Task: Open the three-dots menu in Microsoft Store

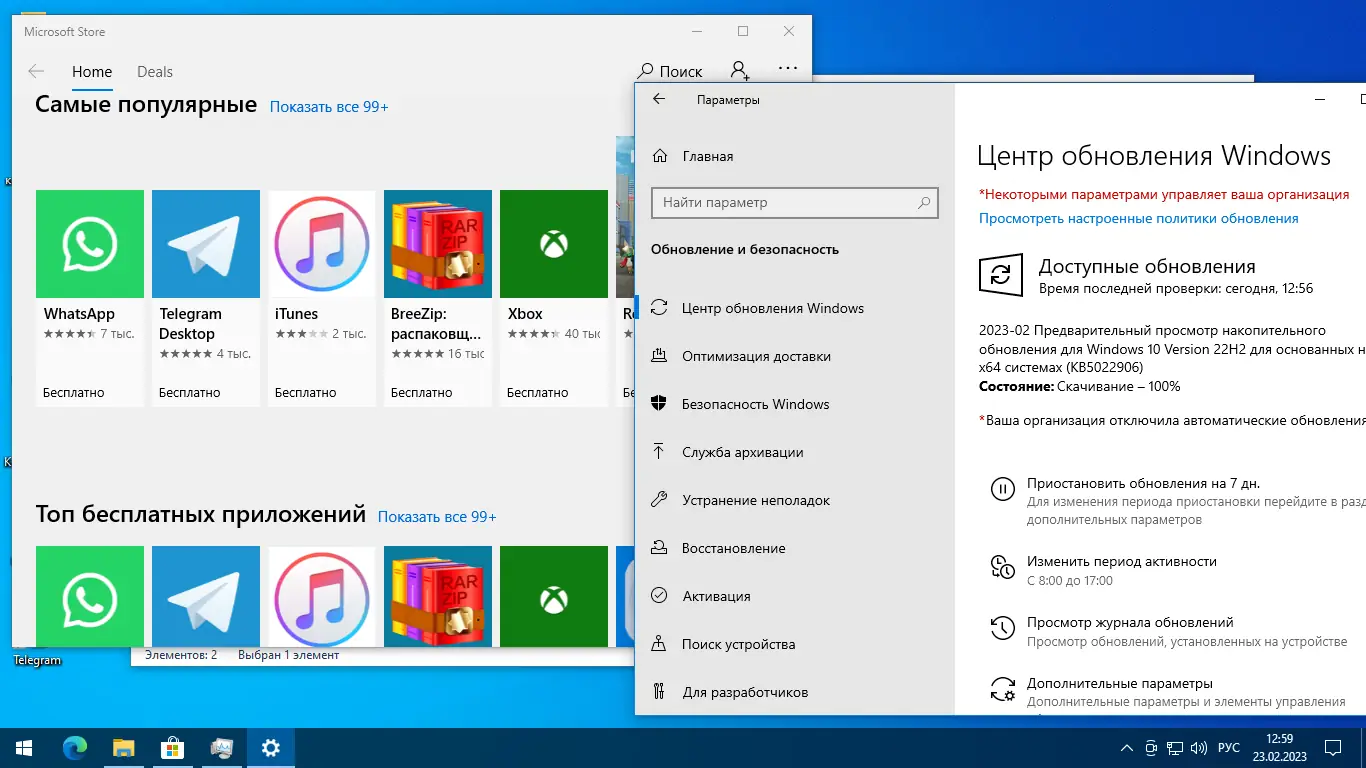Action: tap(788, 69)
